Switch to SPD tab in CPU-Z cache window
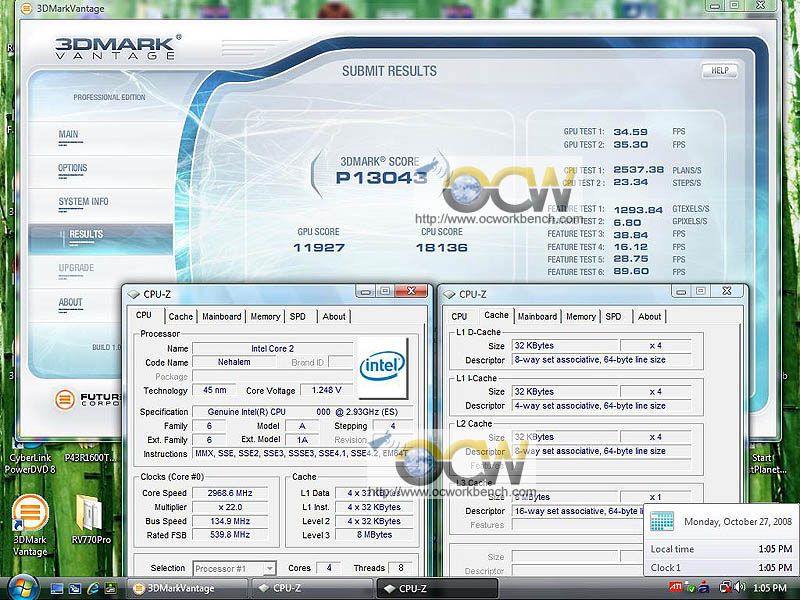Screen dimensions: 800x600 pos(614,317)
